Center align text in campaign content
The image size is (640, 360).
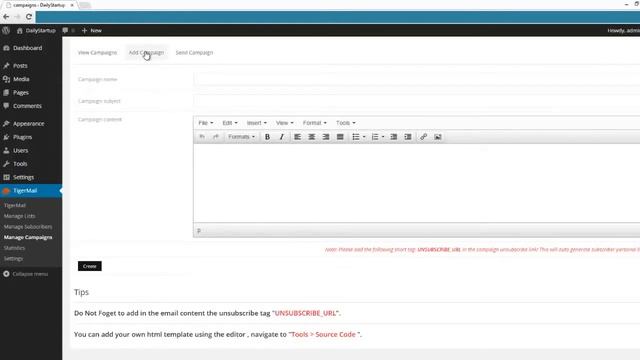(x=312, y=137)
